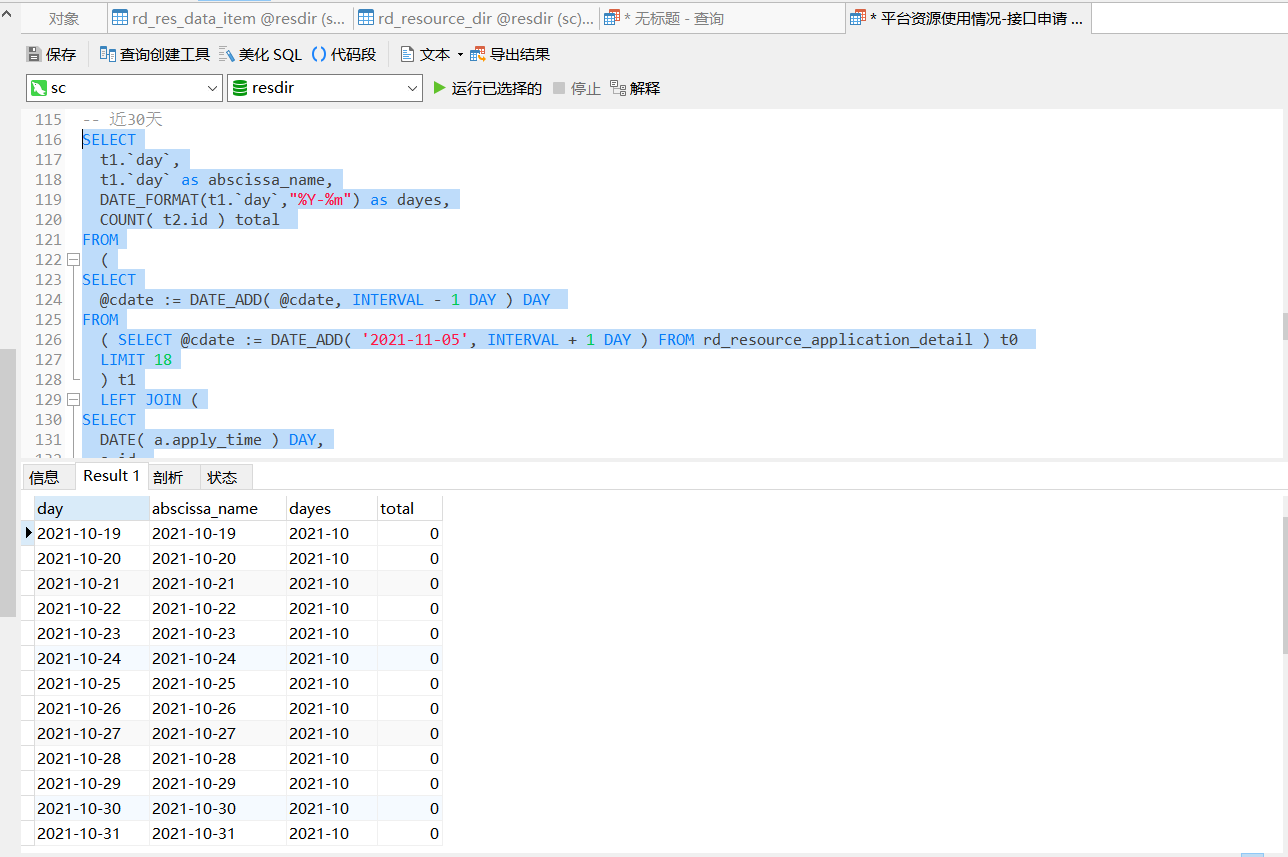This screenshot has height=857, width=1288.
Task: Expand the Text (文本) dropdown arrow
Action: point(460,54)
